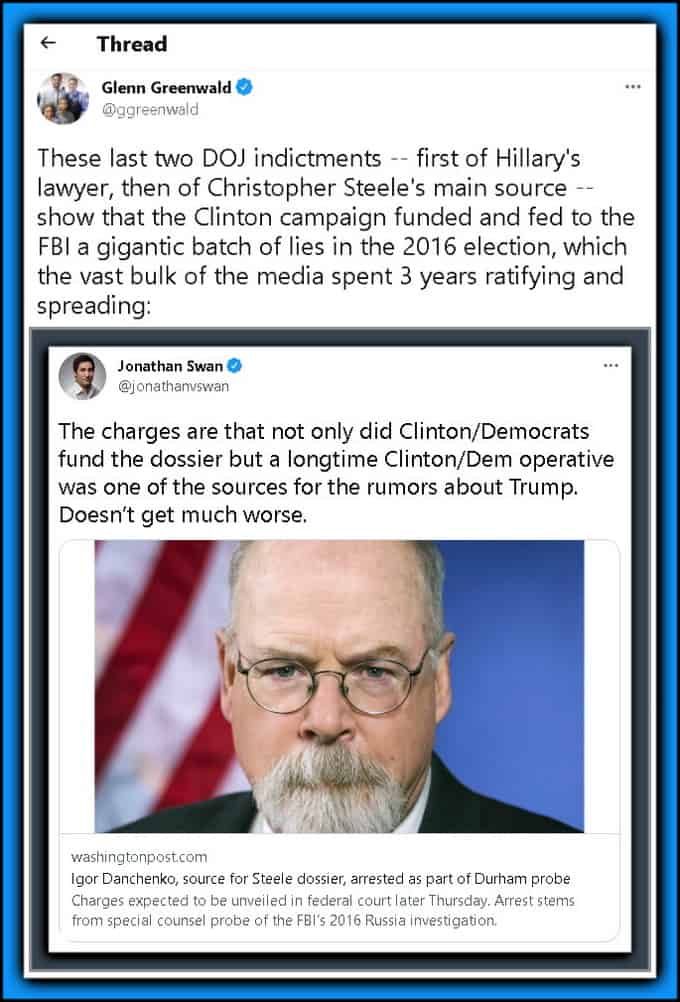Image resolution: width=680 pixels, height=1002 pixels.
Task: Open Jonathan Swan's profile avatar
Action: pyautogui.click(x=82, y=376)
